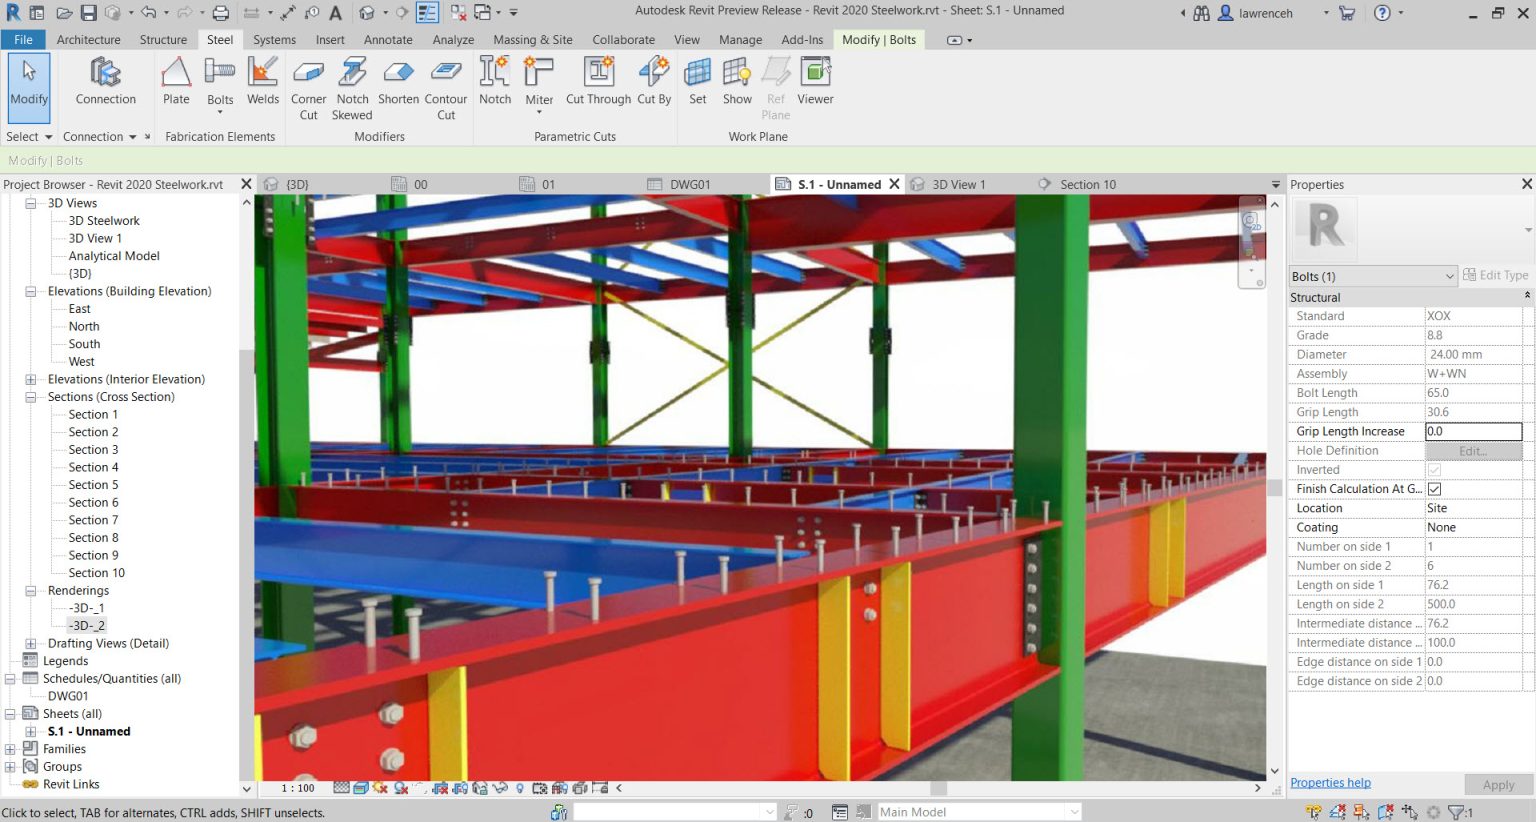This screenshot has height=822, width=1536.
Task: Click the Set work plane tool
Action: tap(698, 81)
